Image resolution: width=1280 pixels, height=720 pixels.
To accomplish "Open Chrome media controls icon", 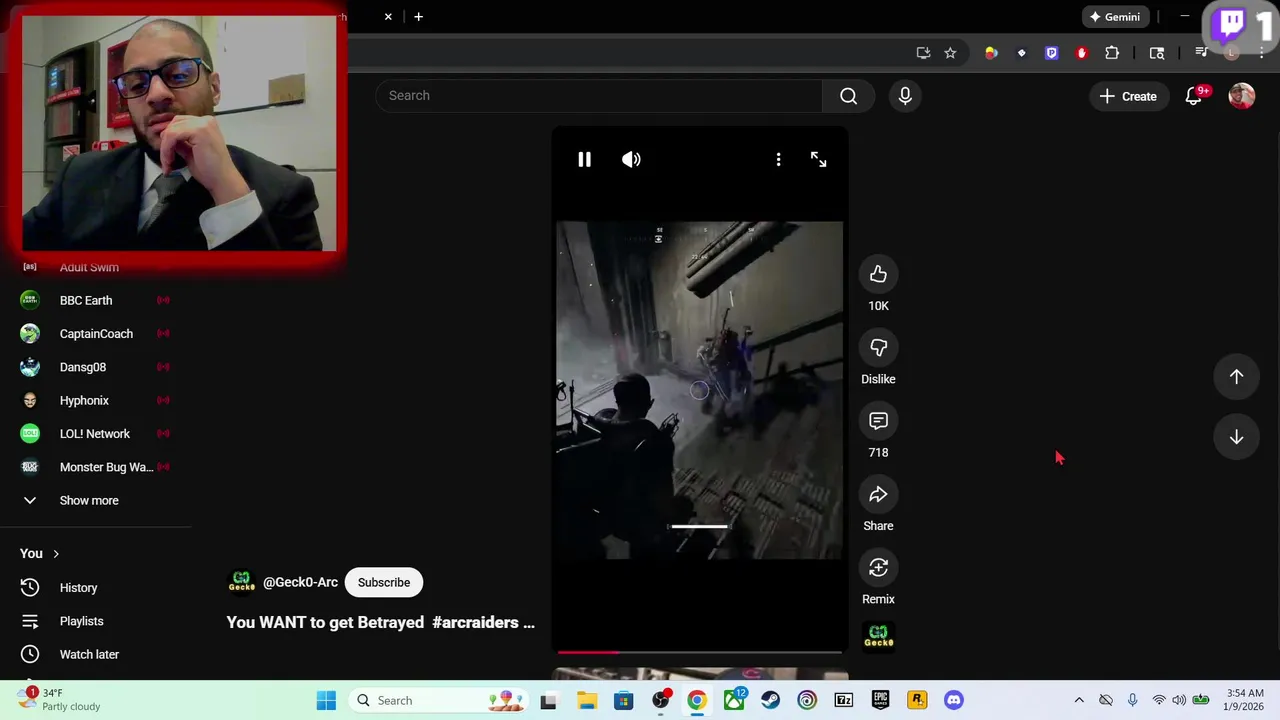I will pos(1201,53).
